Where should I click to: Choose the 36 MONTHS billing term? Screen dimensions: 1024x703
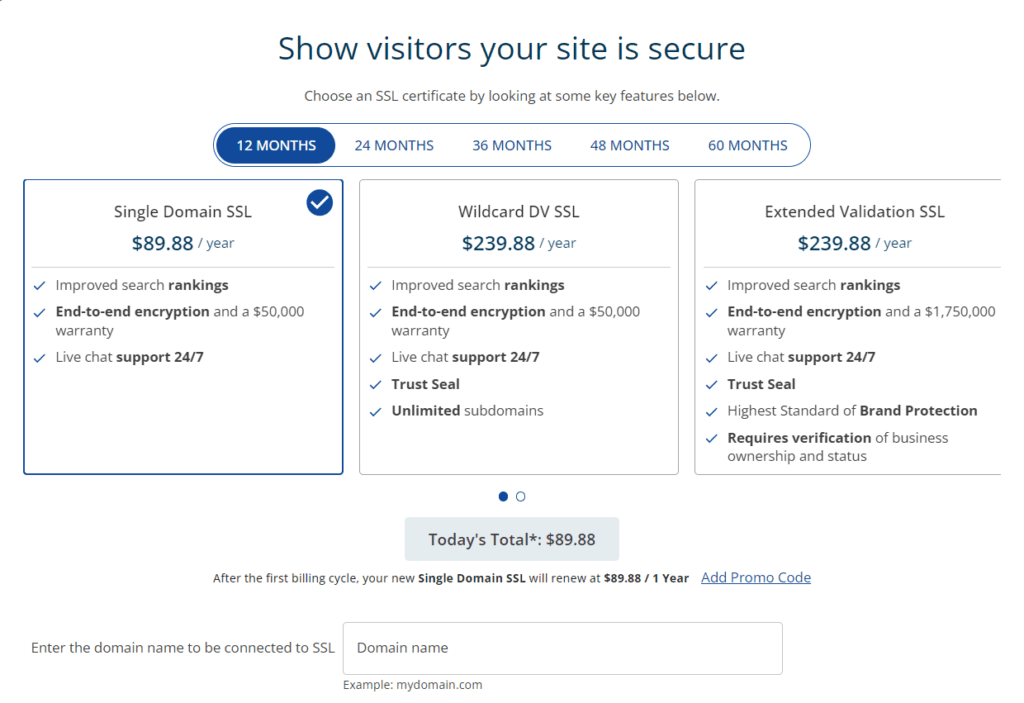pos(512,145)
